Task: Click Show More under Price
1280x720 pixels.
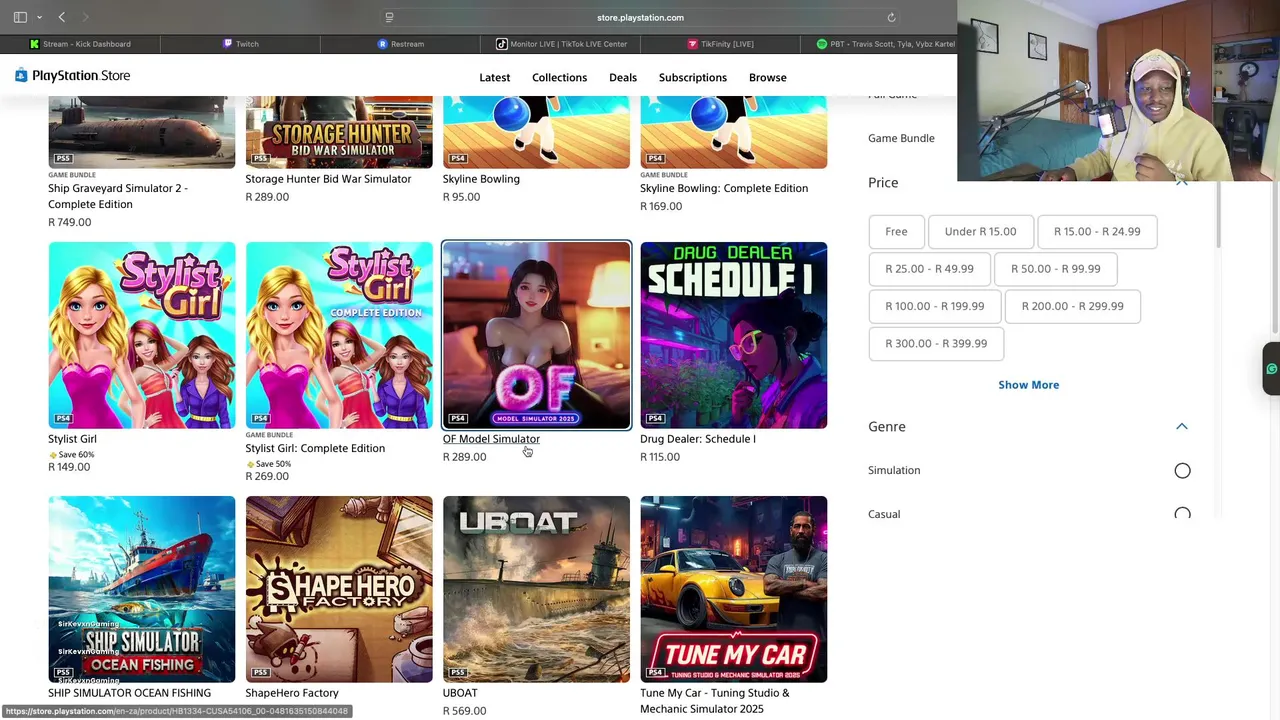Action: pyautogui.click(x=1028, y=385)
